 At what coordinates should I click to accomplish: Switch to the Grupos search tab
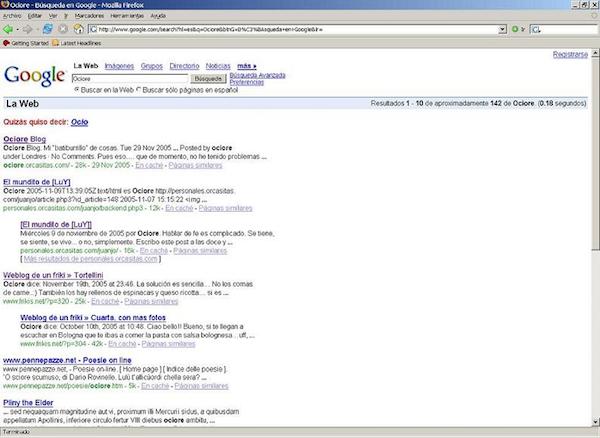click(x=152, y=66)
